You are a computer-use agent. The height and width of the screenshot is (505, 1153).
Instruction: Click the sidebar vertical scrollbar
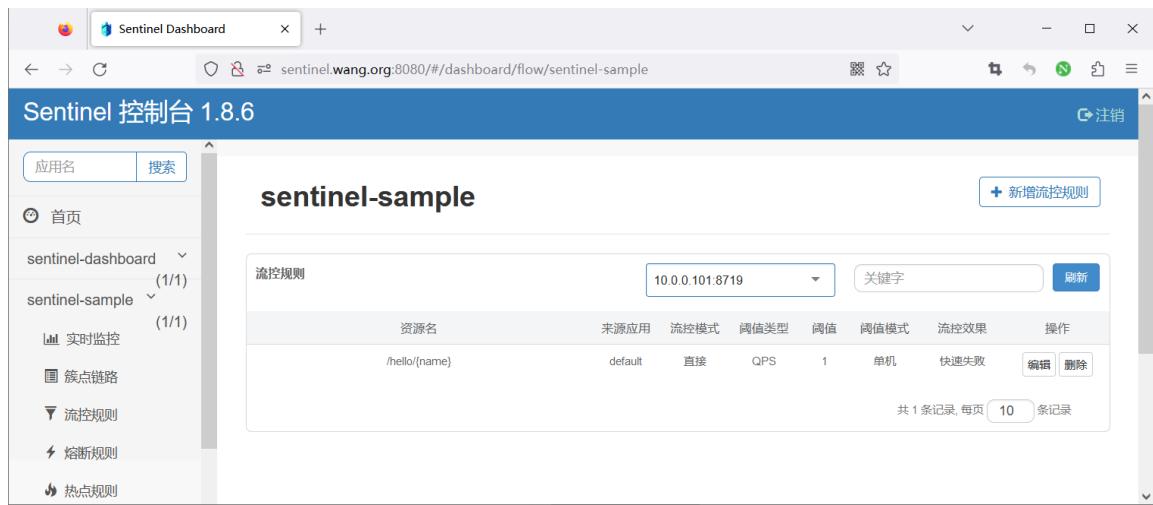[209, 300]
